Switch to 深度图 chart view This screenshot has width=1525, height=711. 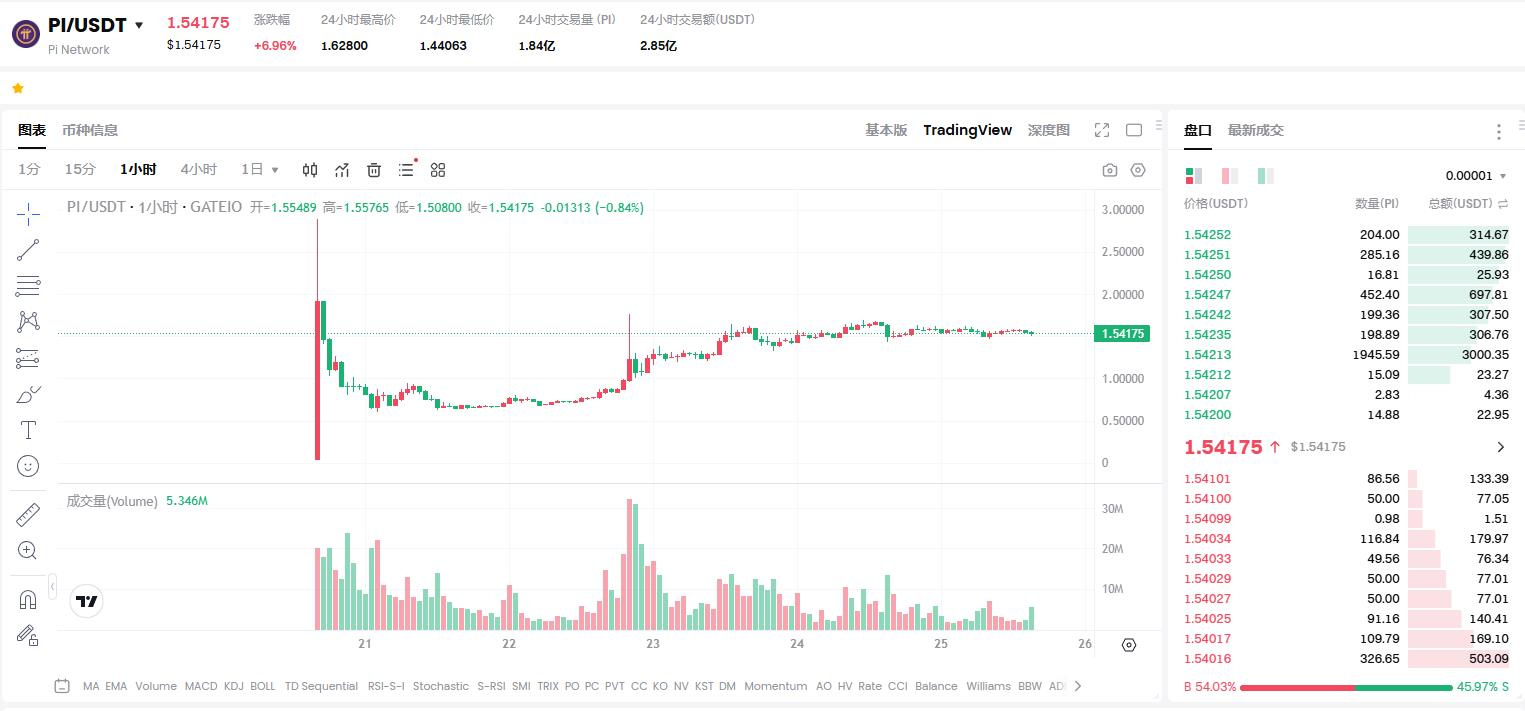[1048, 130]
